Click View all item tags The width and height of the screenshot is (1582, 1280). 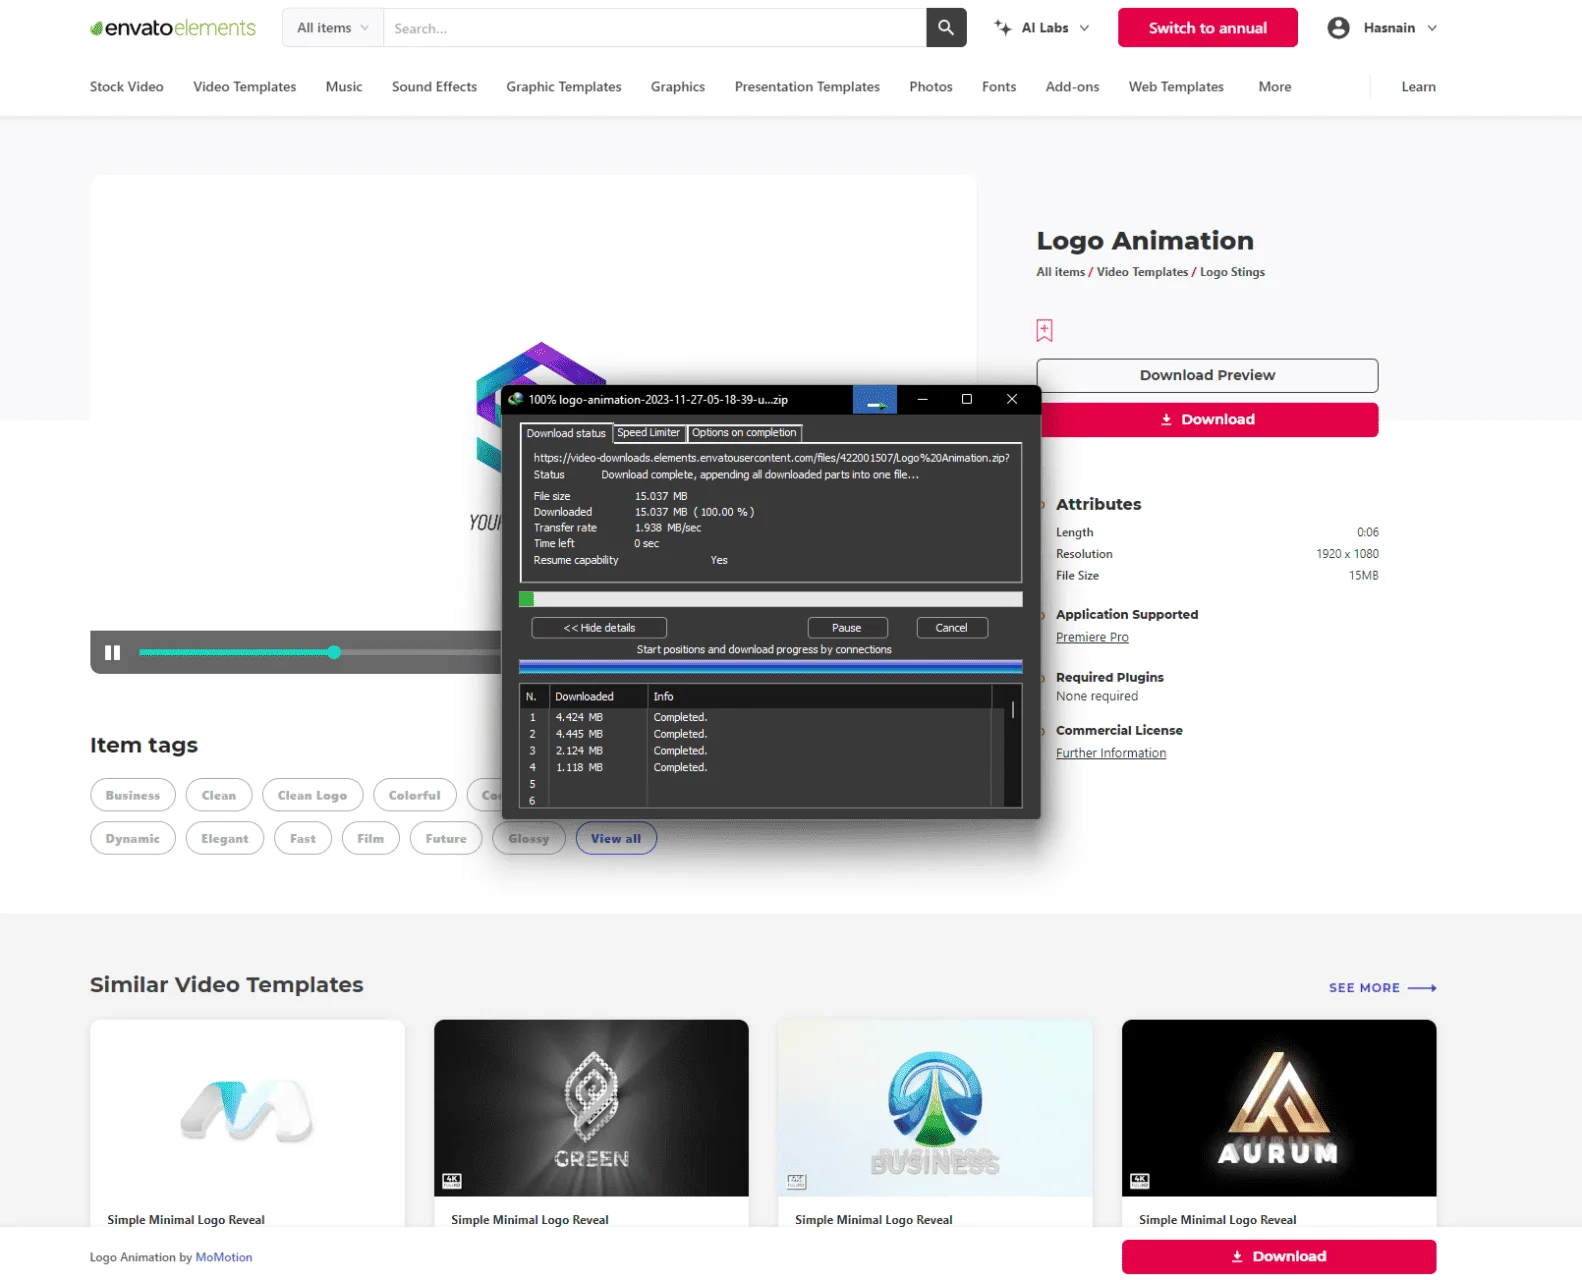616,838
